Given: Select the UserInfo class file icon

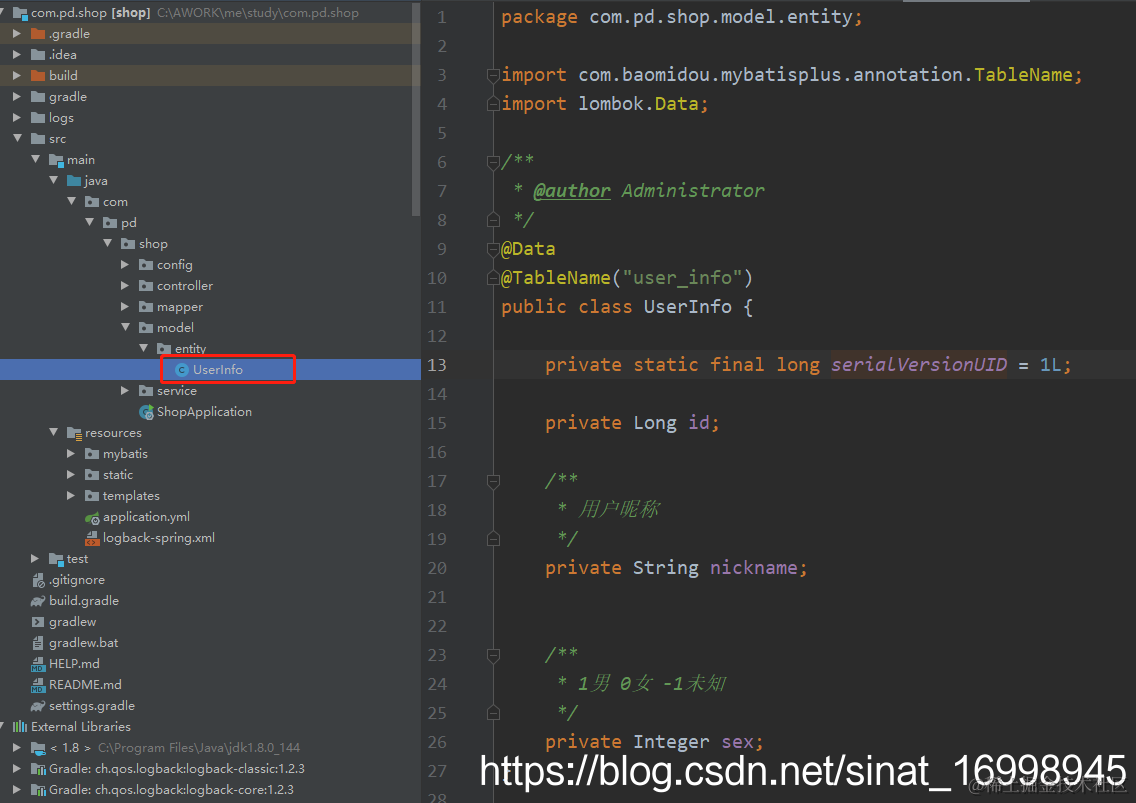Looking at the screenshot, I should pos(182,370).
